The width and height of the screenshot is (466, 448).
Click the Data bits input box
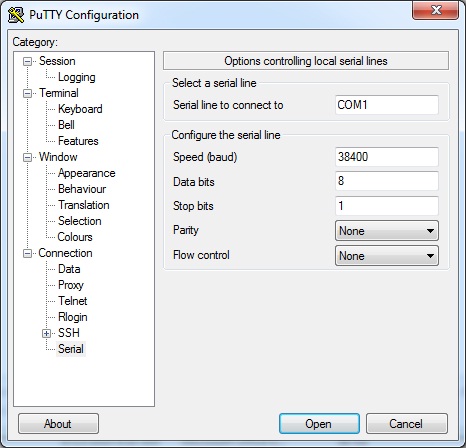coord(387,181)
